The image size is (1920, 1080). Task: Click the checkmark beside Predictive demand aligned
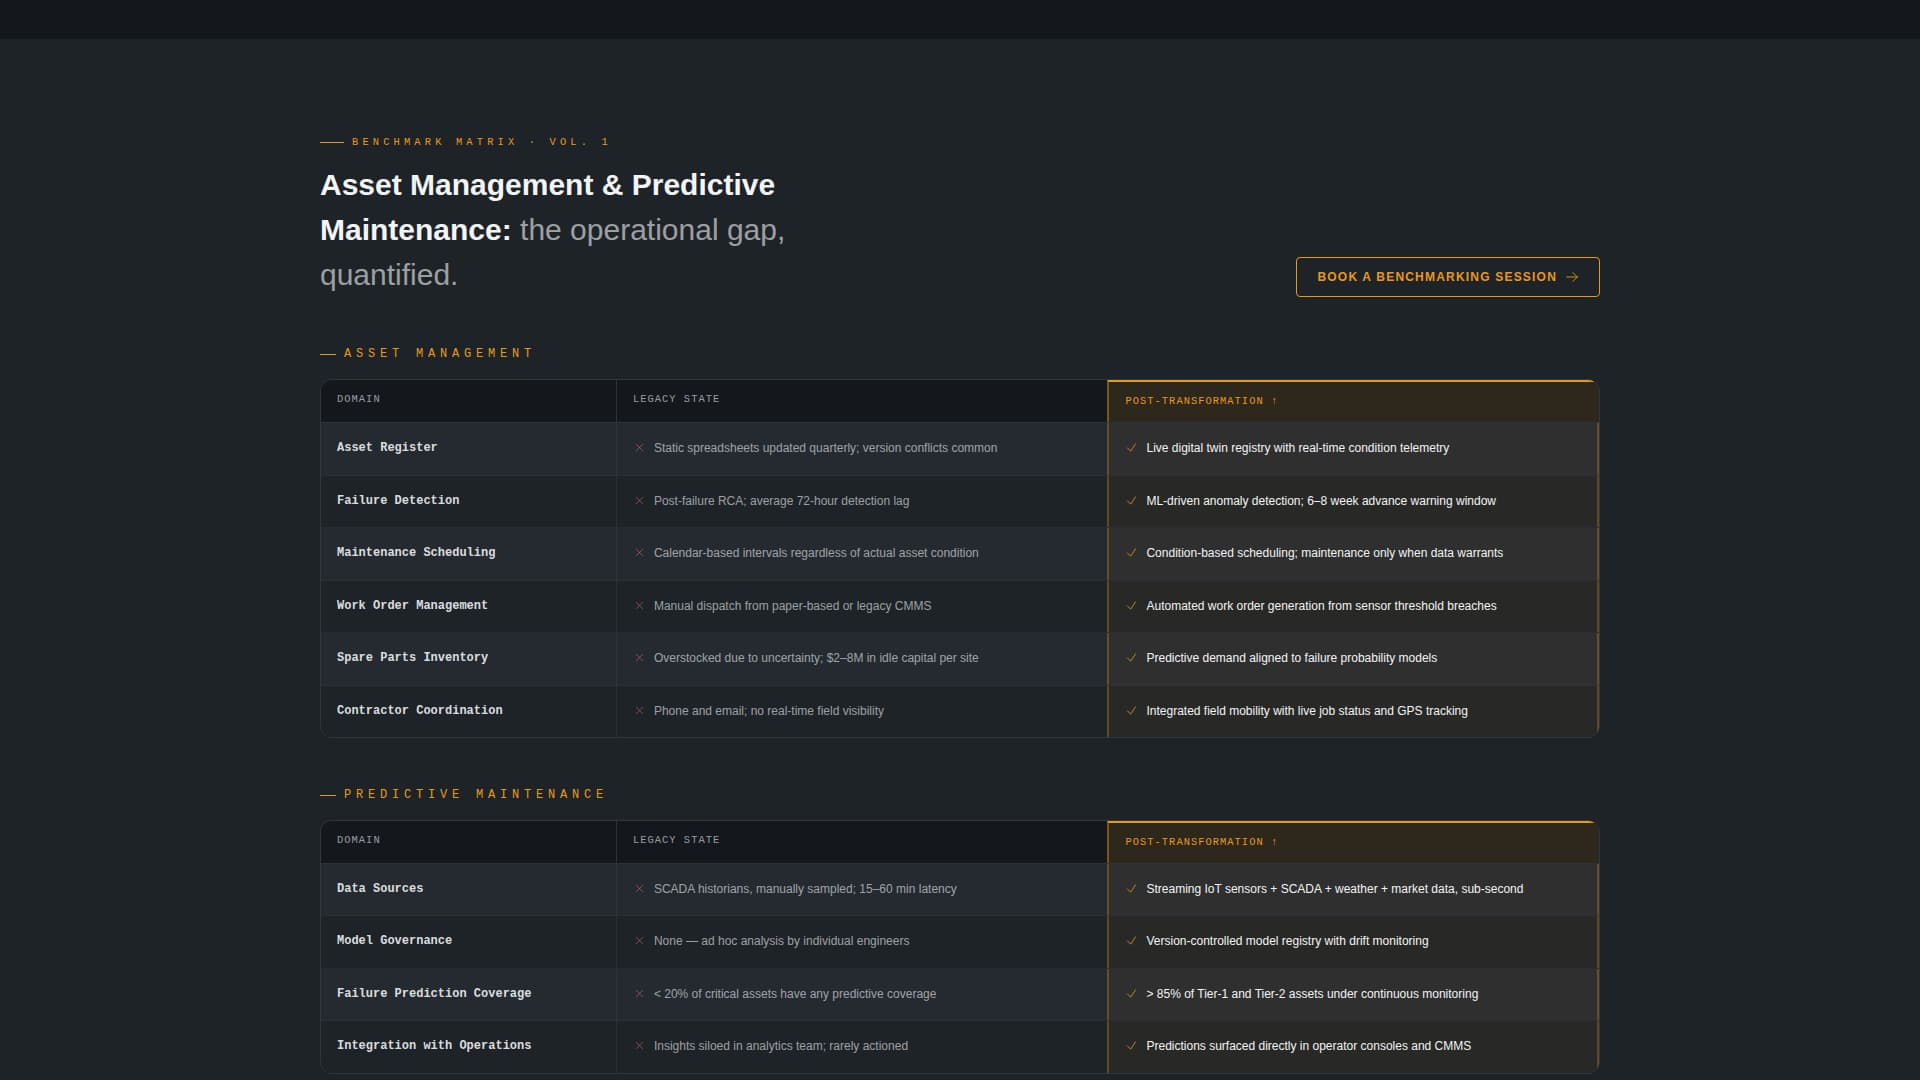pyautogui.click(x=1131, y=658)
